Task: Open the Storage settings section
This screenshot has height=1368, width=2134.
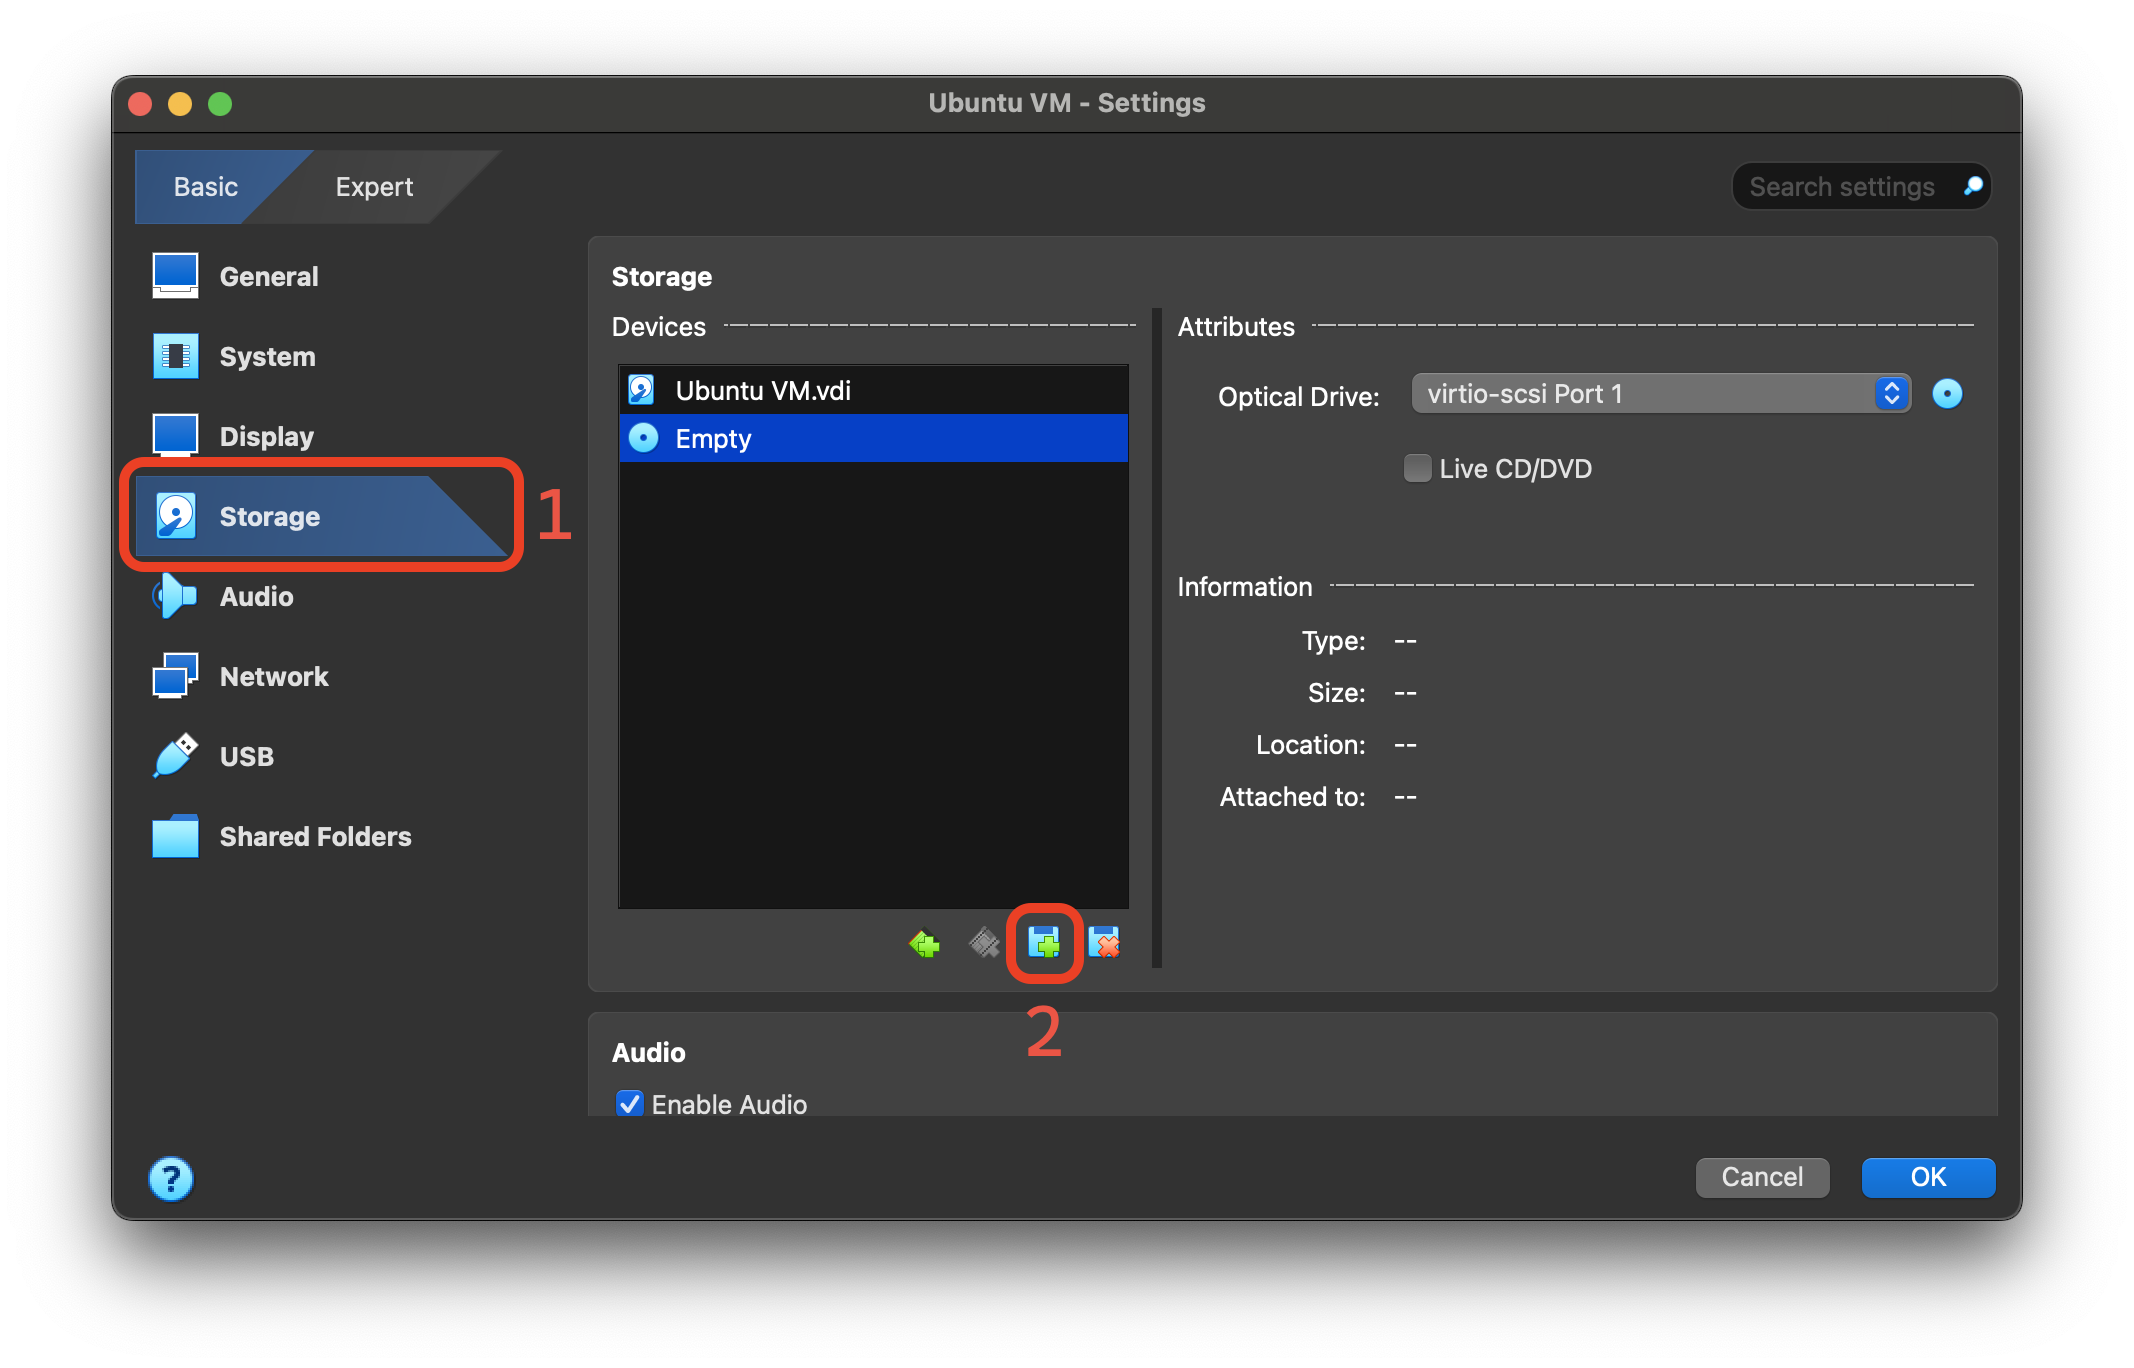Action: point(268,516)
